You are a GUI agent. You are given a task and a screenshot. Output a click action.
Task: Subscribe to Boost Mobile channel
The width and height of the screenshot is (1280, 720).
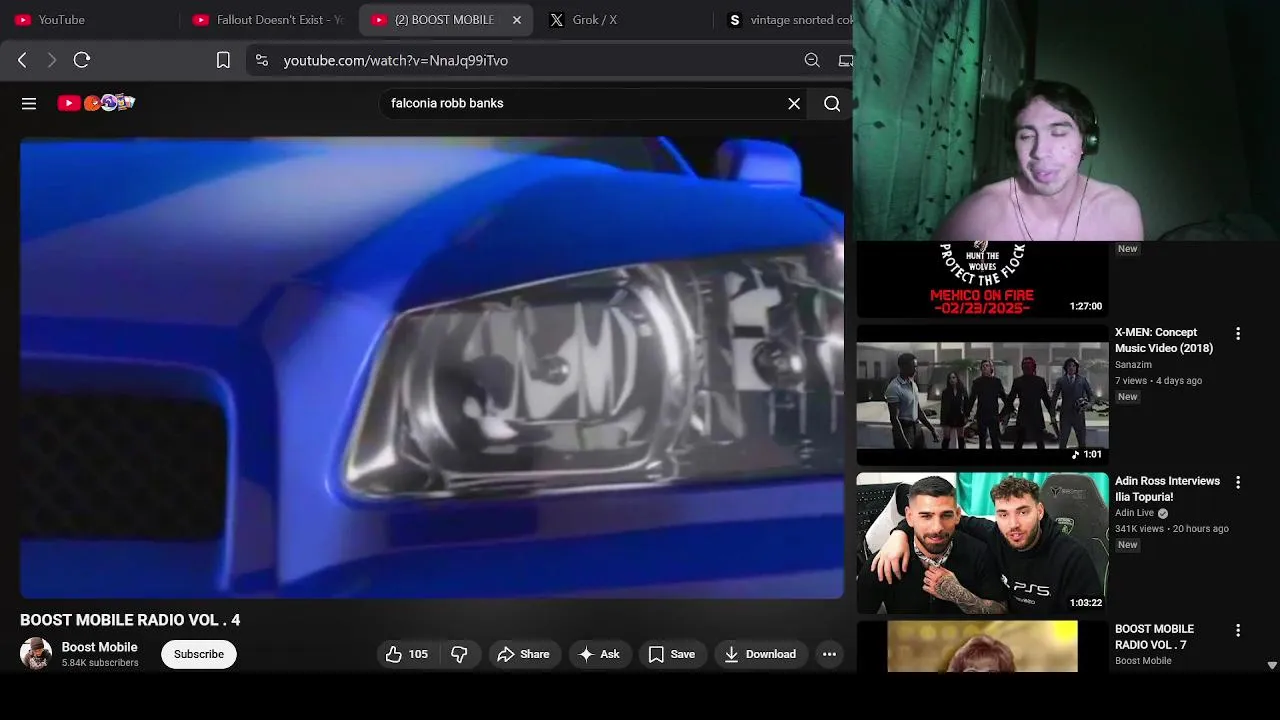coord(199,654)
